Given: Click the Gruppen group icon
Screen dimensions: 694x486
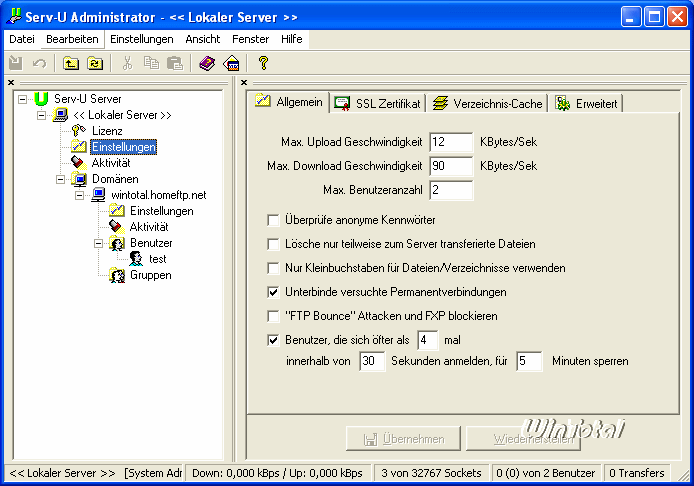Looking at the screenshot, I should (x=117, y=275).
